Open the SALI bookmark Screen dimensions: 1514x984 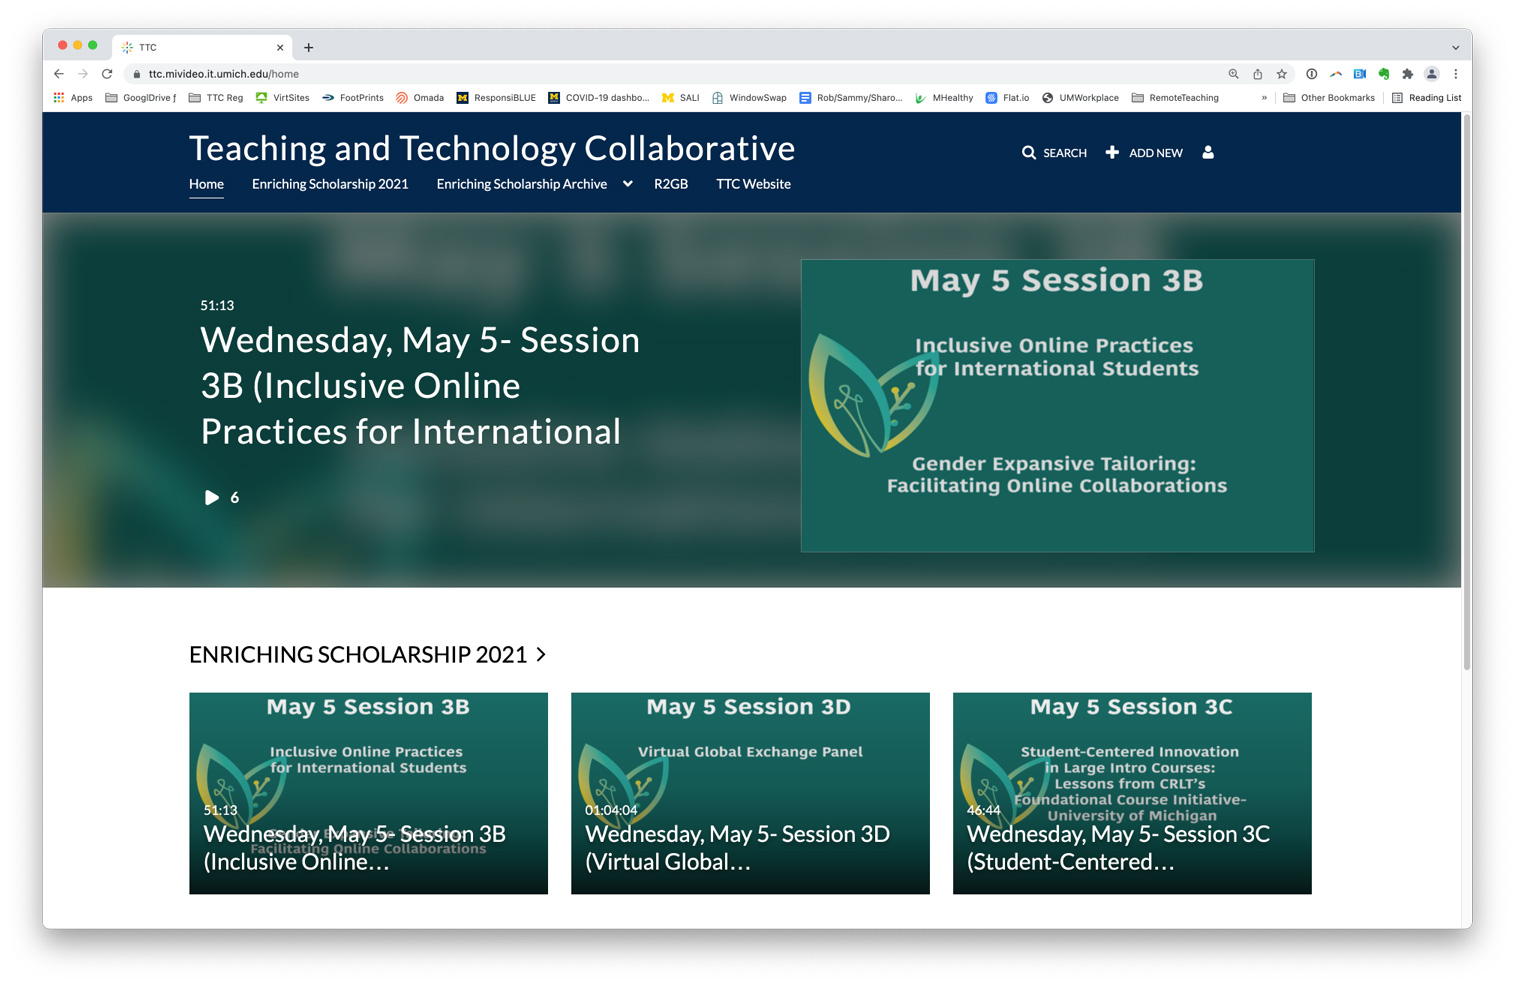[x=680, y=98]
